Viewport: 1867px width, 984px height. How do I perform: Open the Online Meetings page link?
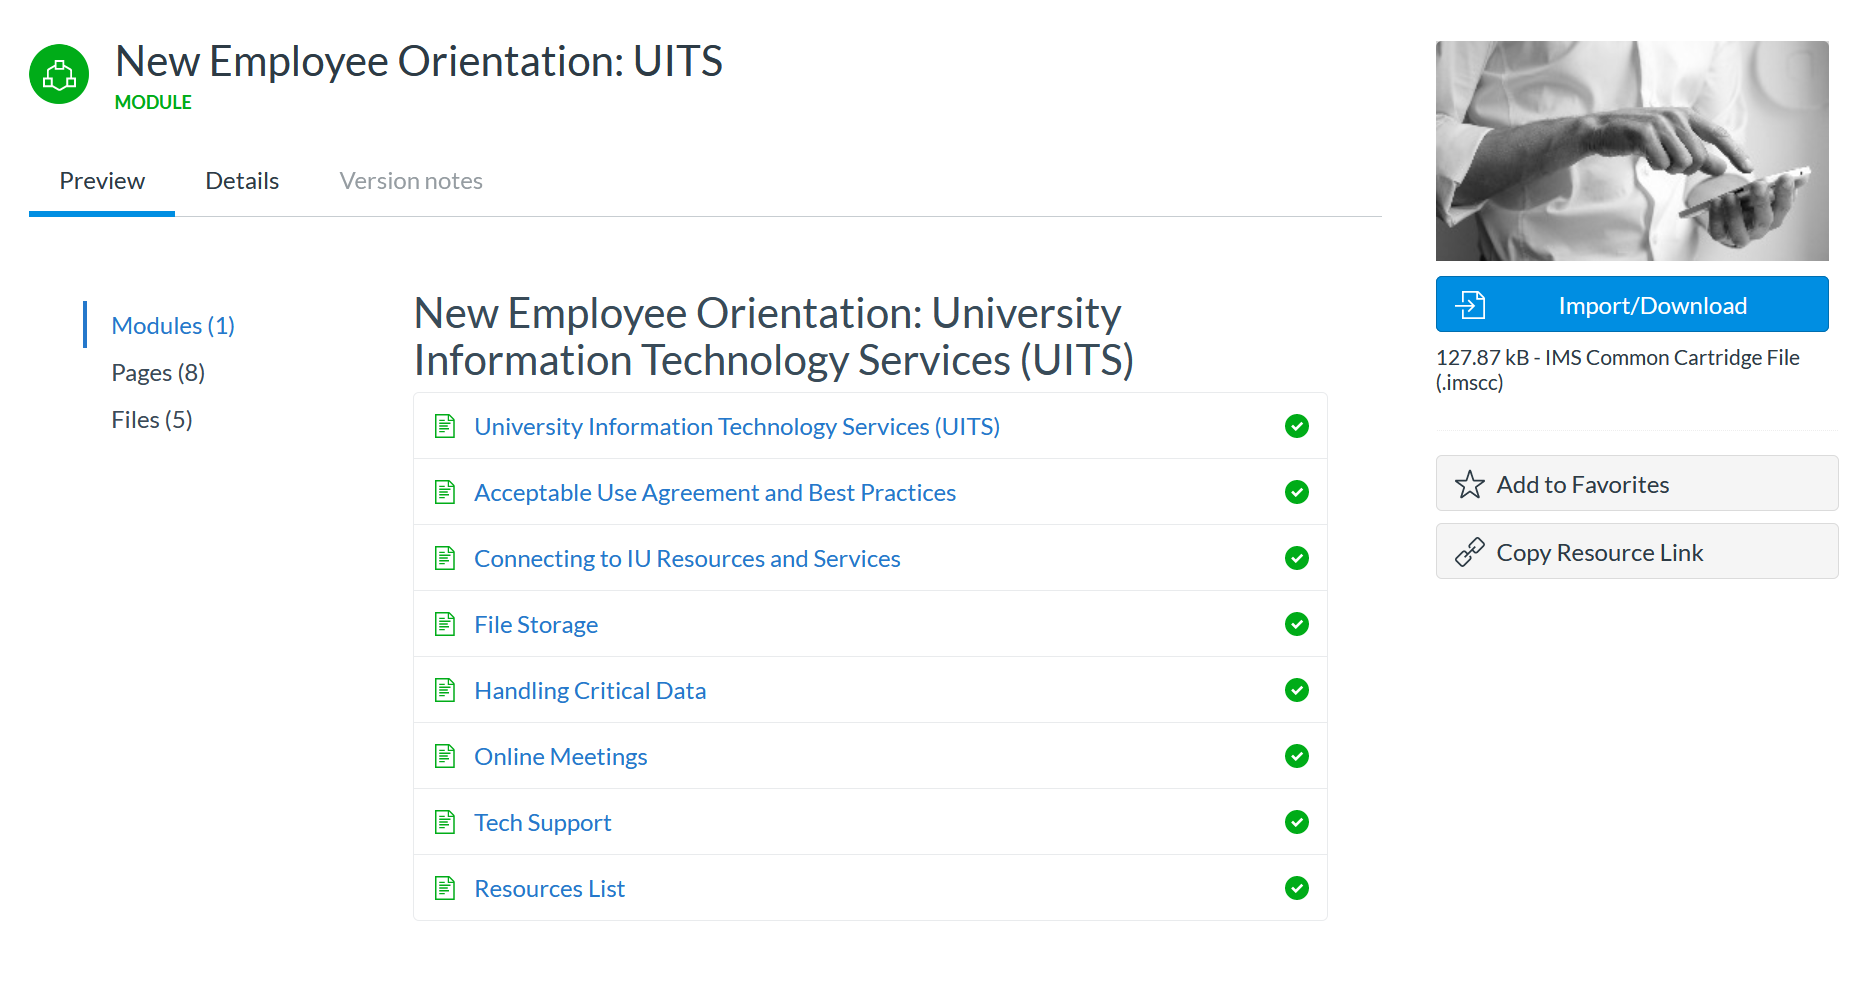click(x=561, y=756)
